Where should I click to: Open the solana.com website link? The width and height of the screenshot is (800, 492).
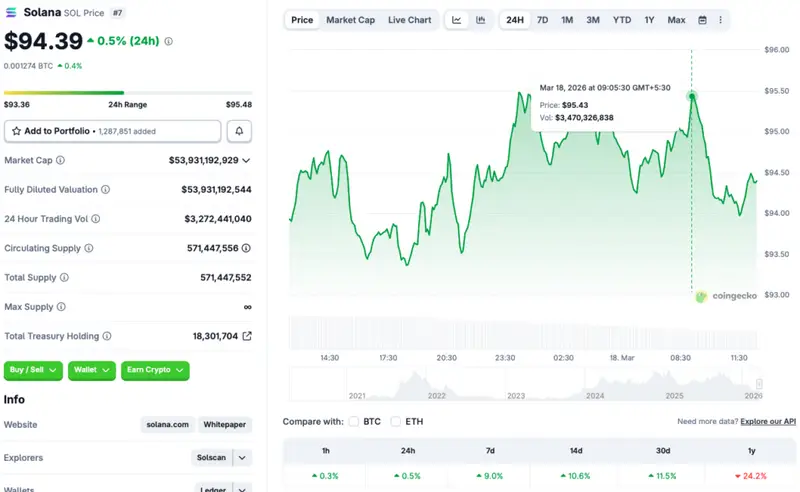(x=167, y=425)
